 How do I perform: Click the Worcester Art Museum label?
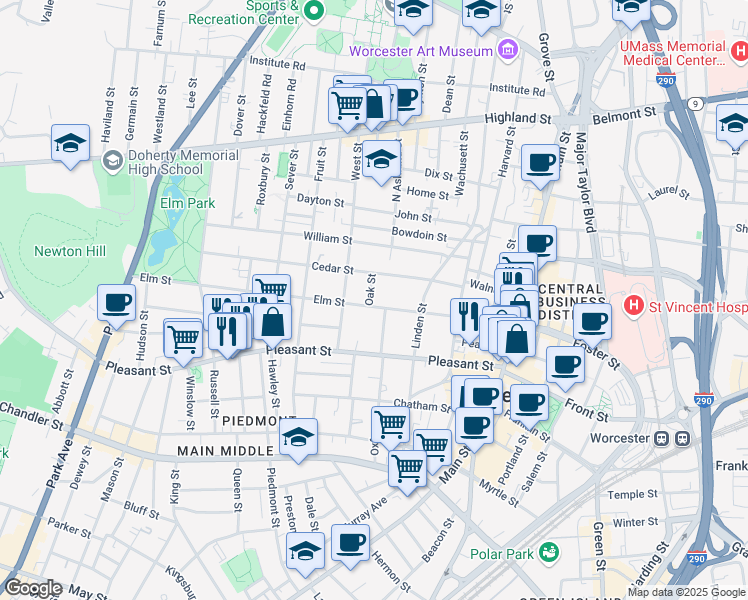click(x=421, y=51)
